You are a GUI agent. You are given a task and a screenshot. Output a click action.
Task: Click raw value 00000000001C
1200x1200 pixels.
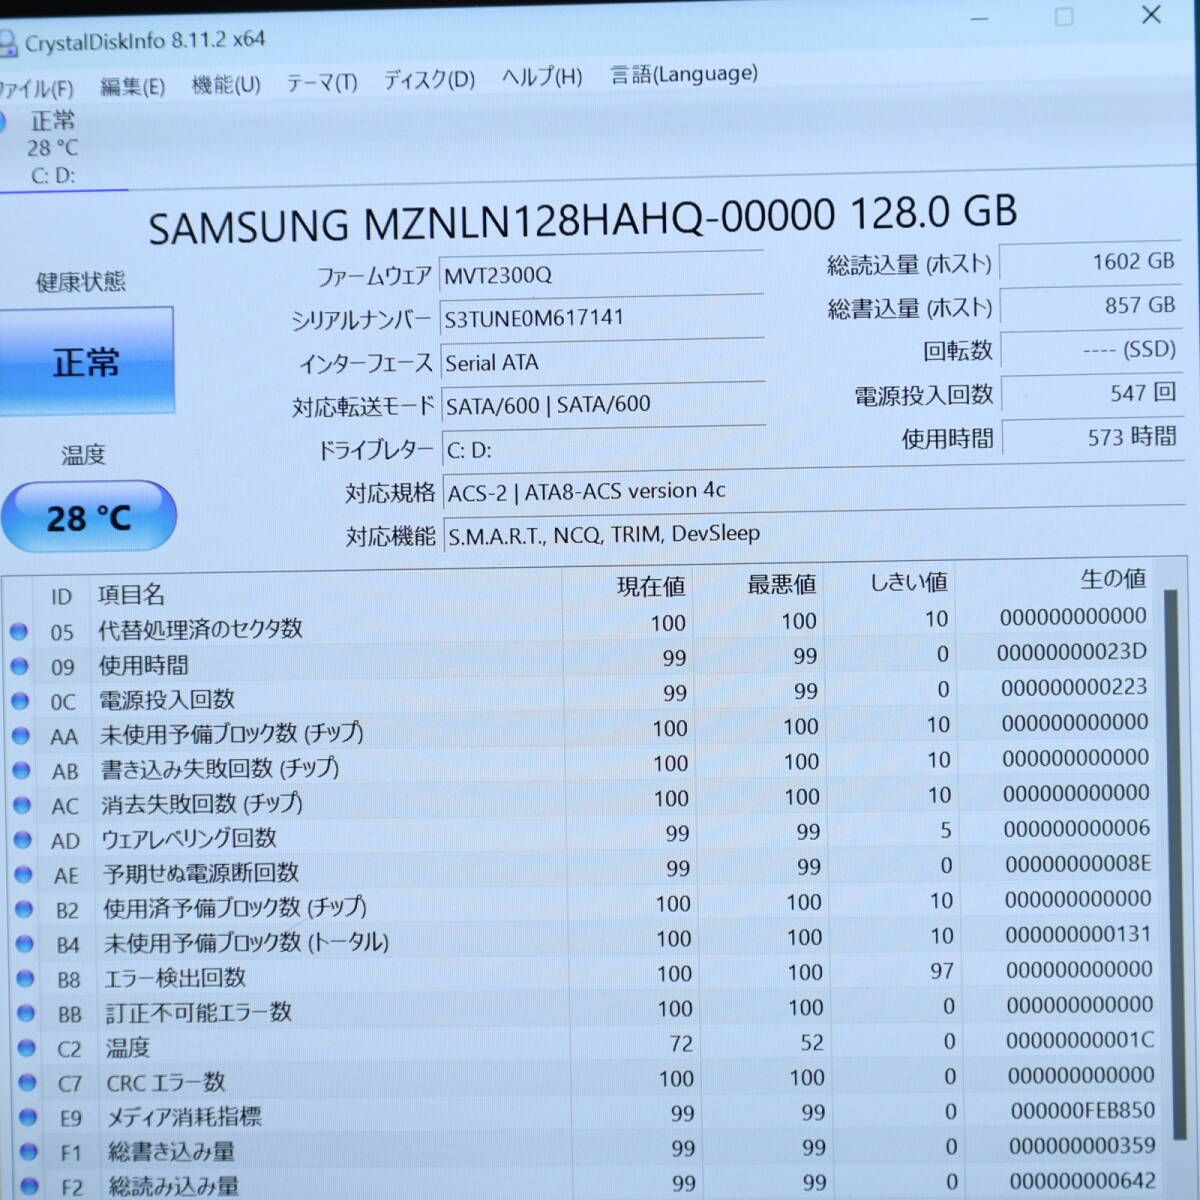[1080, 1040]
